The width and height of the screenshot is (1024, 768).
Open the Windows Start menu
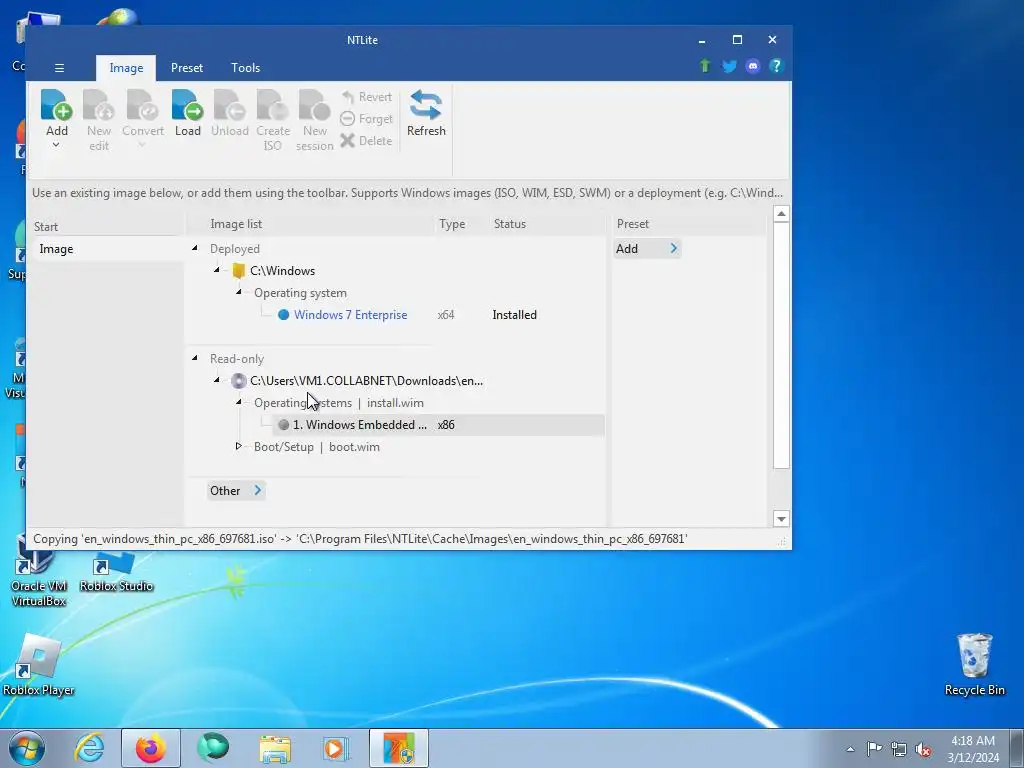26,748
